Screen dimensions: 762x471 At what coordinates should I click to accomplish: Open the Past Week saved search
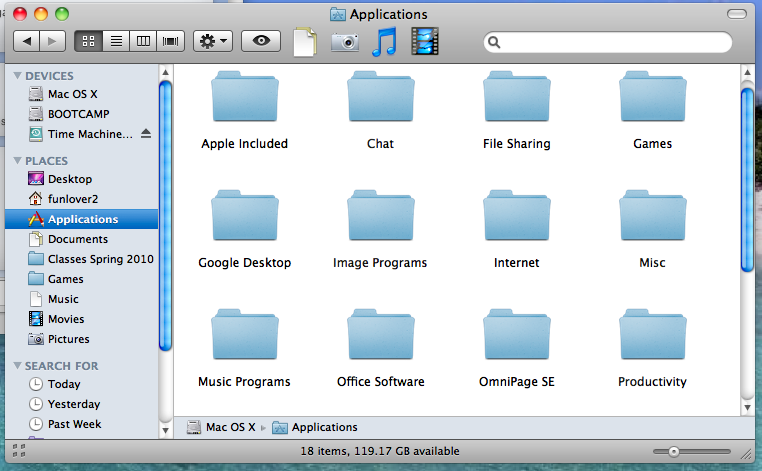pos(82,424)
